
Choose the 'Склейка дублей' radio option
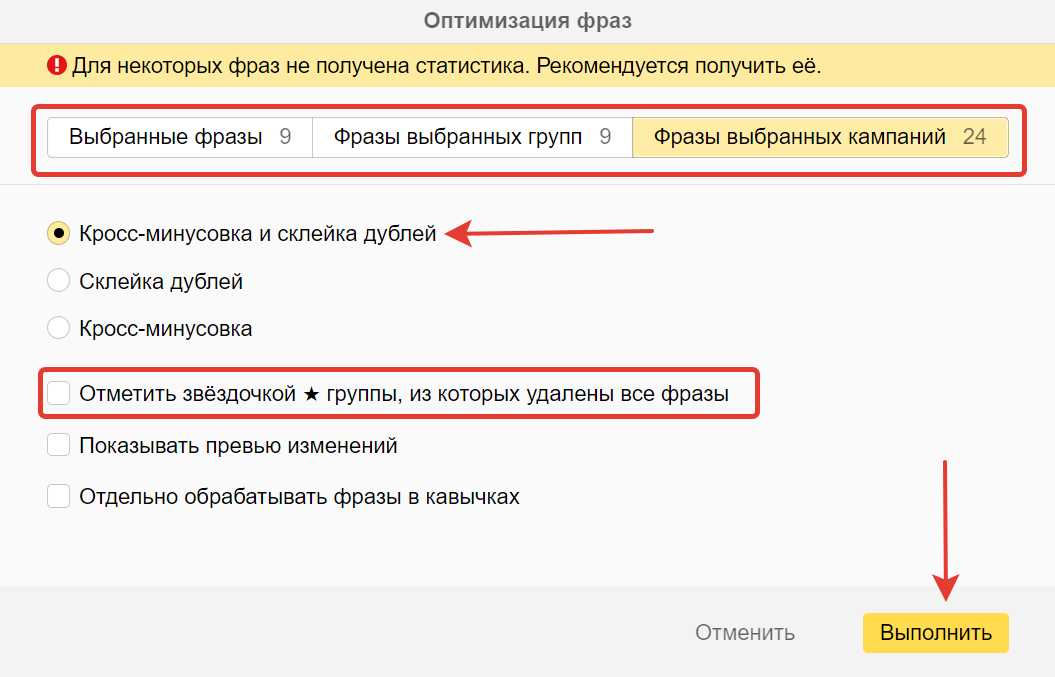[59, 281]
